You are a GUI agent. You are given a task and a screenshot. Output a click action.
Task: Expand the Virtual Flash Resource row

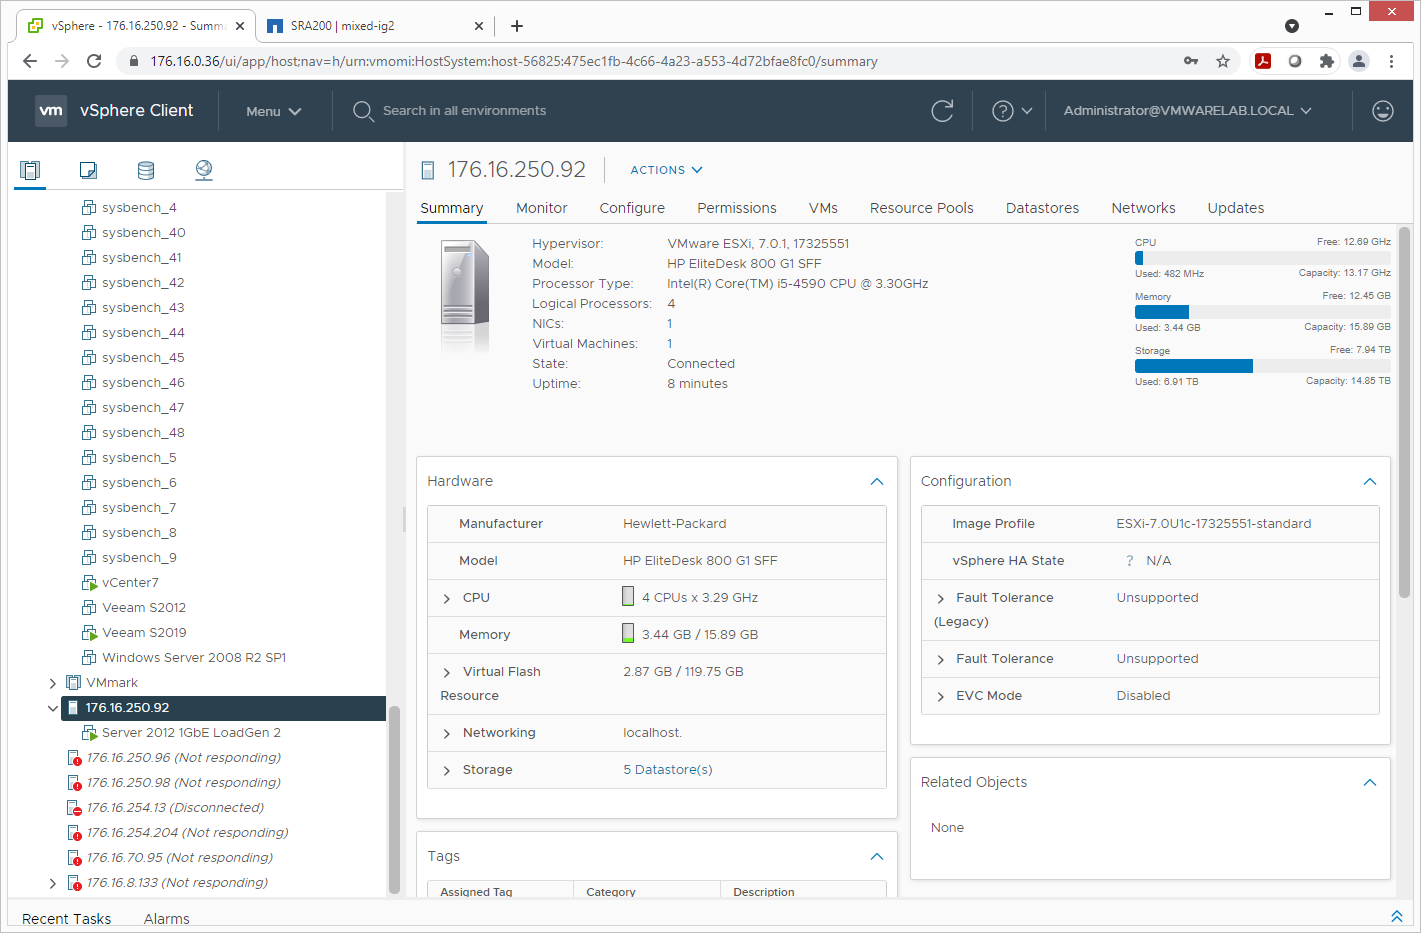(x=447, y=672)
